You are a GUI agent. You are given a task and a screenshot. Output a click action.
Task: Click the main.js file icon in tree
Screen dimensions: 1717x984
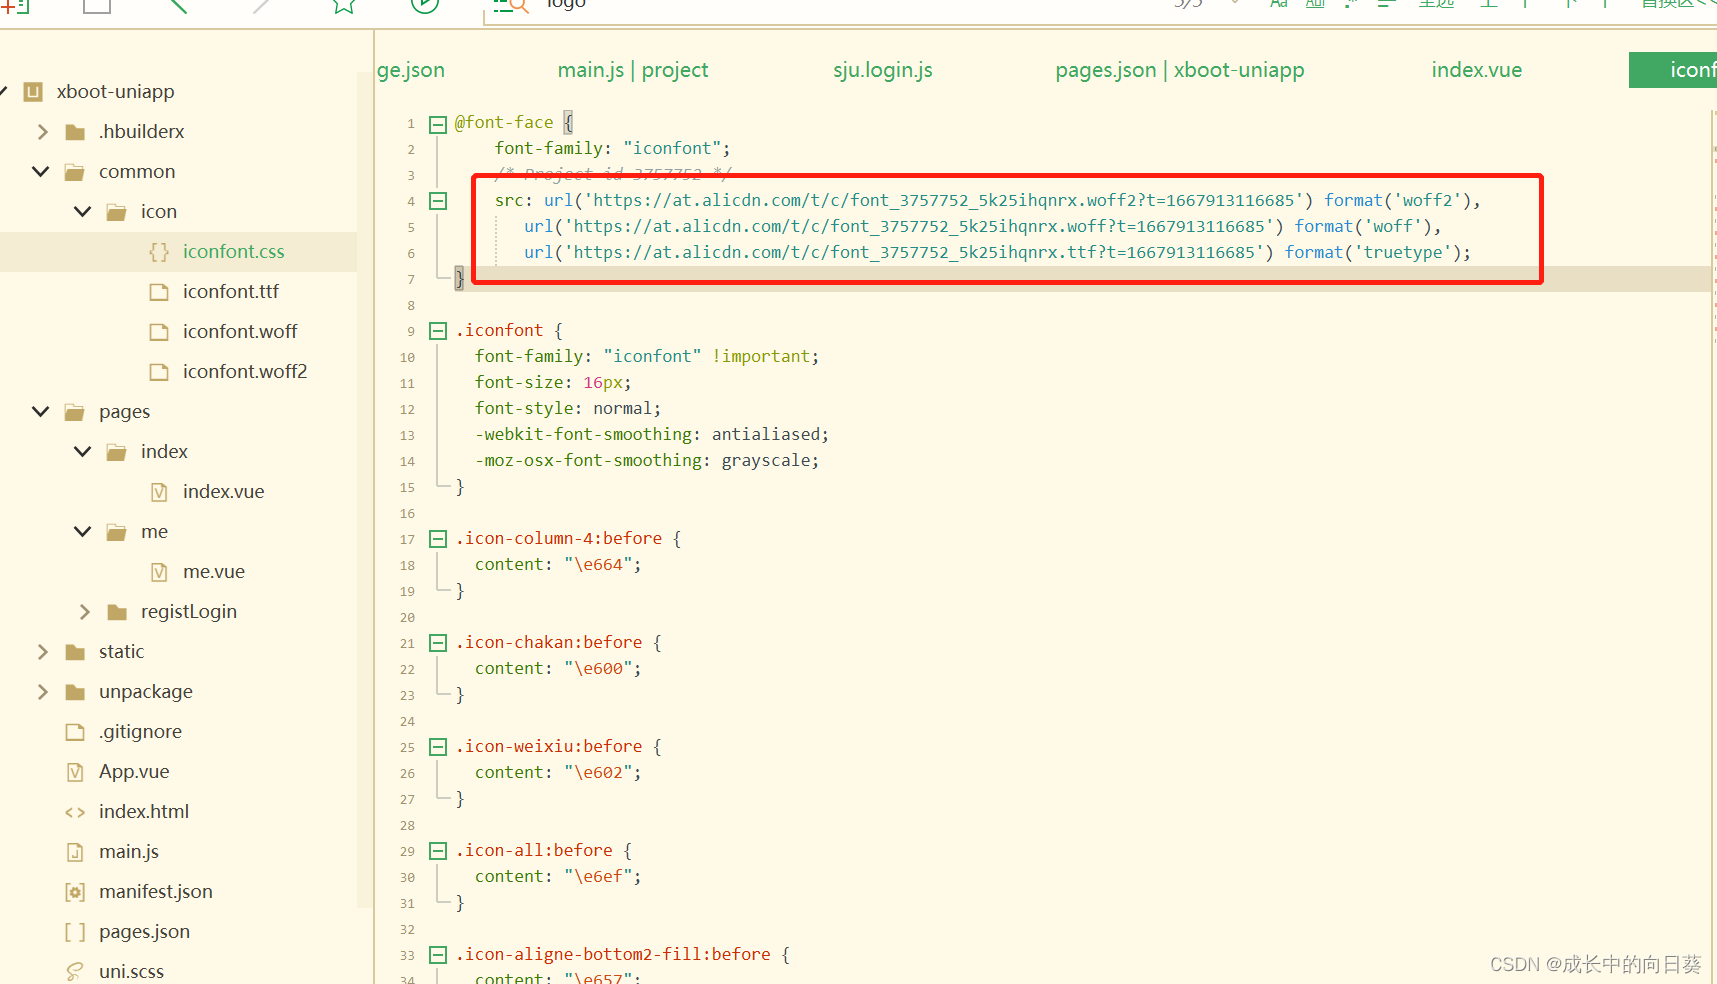[75, 852]
